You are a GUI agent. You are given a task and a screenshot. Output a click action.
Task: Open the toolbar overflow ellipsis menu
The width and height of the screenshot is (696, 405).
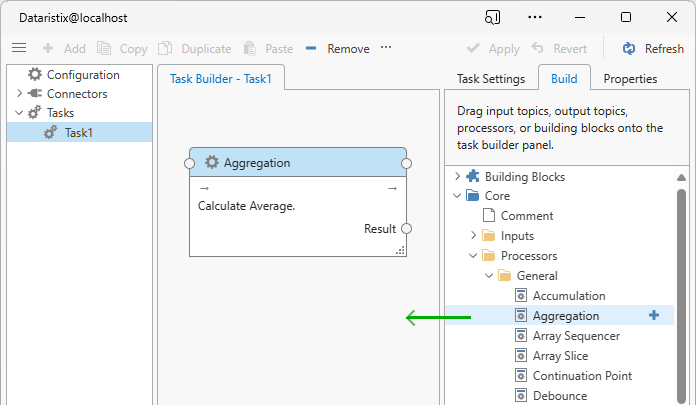coord(386,48)
